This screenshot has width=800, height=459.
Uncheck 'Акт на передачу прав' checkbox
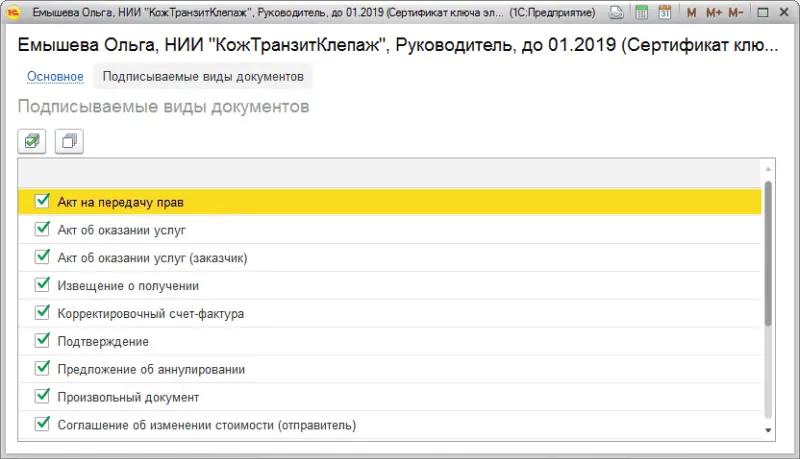42,201
